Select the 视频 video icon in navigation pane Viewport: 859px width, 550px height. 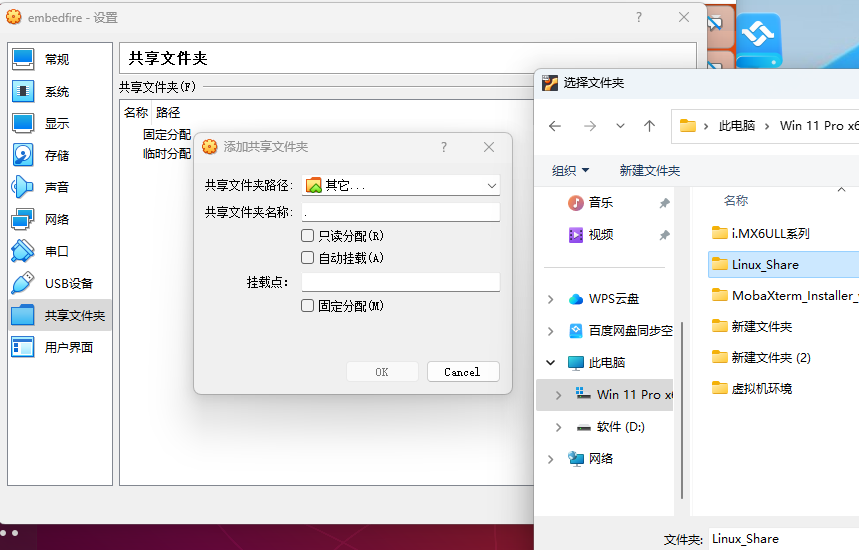[575, 235]
